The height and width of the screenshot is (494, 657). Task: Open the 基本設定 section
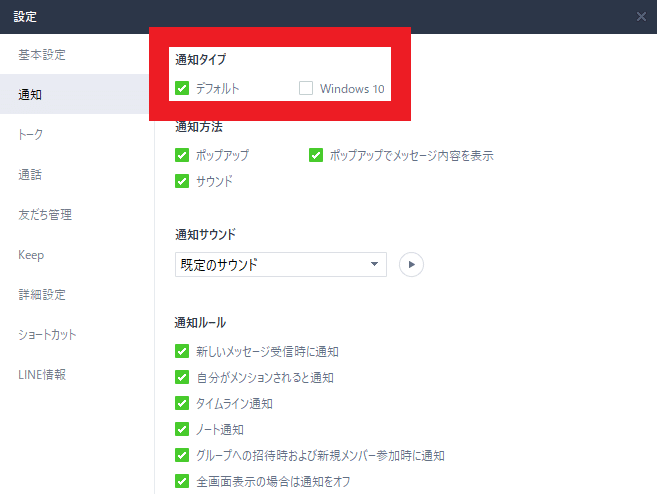click(x=75, y=54)
